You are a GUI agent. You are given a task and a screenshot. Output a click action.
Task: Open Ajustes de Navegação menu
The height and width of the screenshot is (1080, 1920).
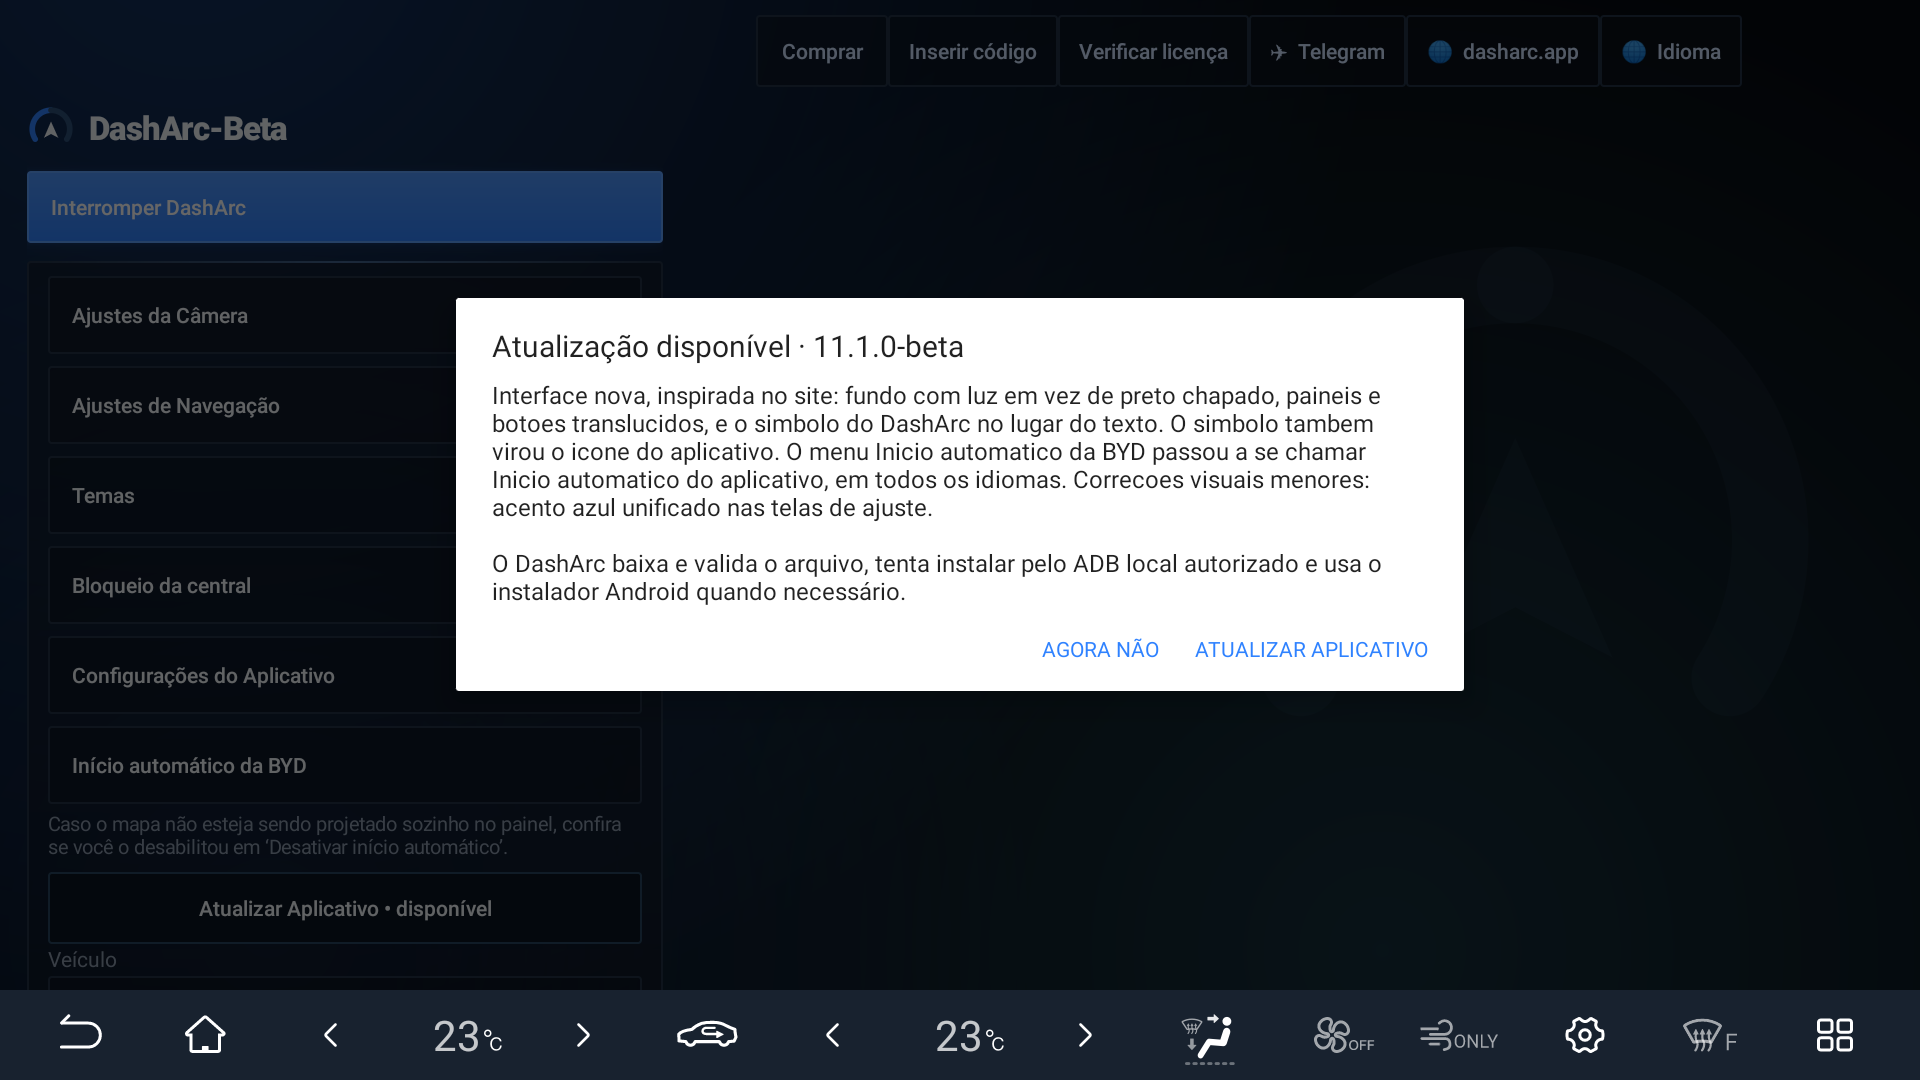345,405
